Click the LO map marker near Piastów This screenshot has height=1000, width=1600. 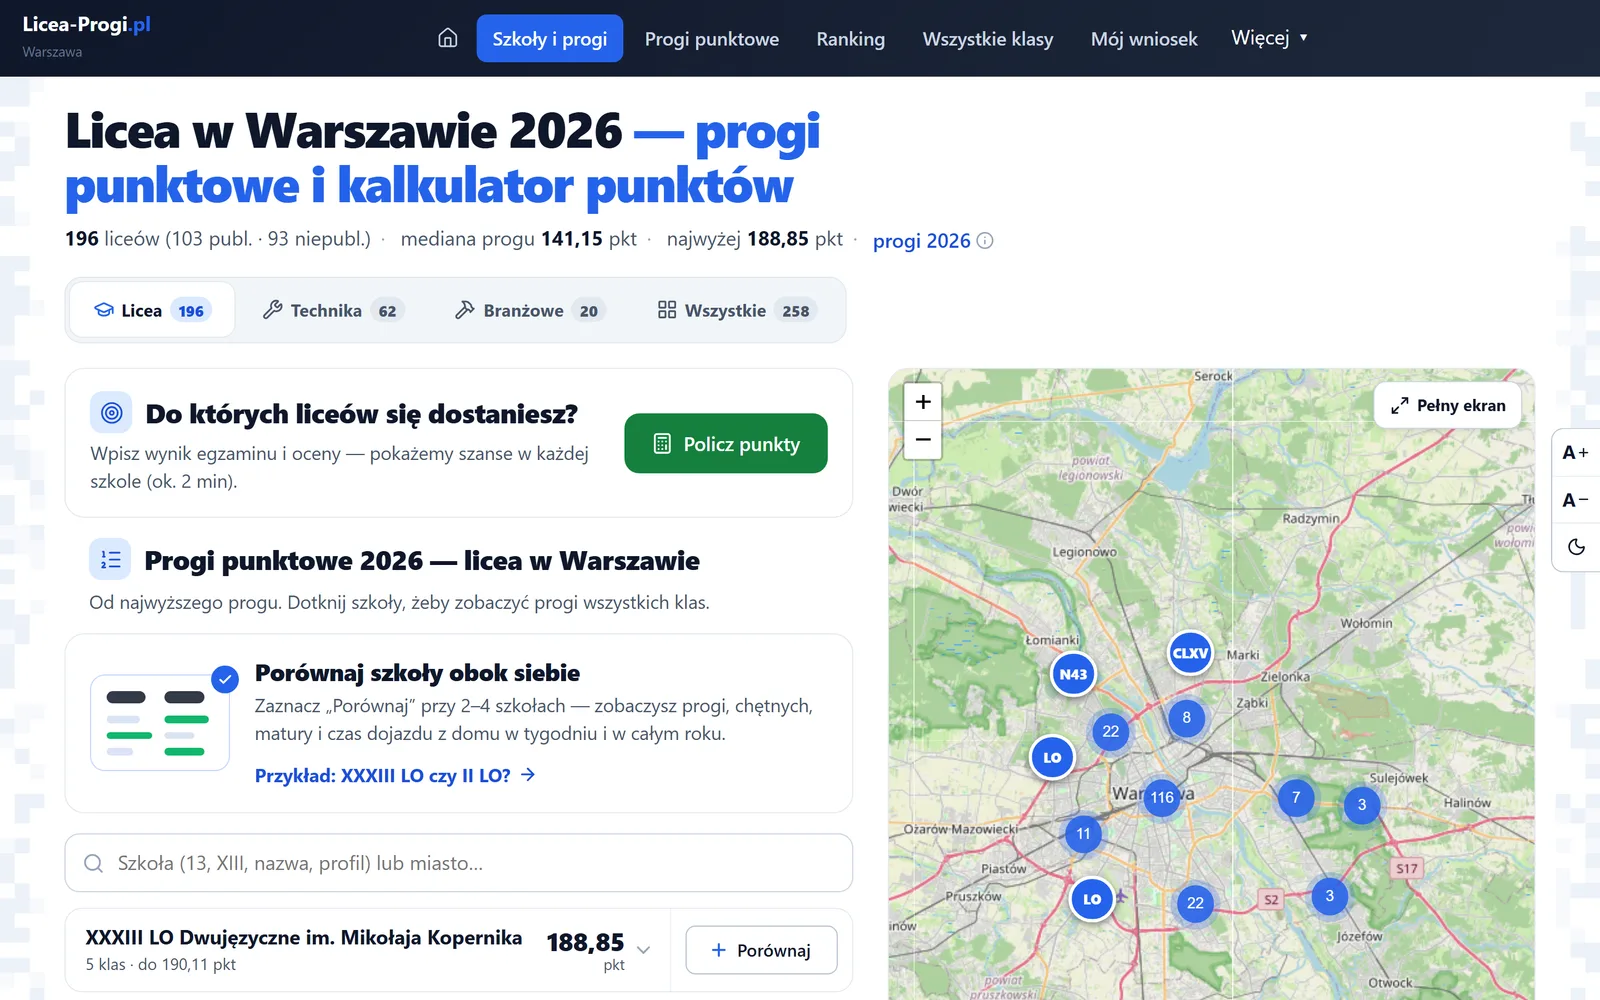(x=1092, y=899)
